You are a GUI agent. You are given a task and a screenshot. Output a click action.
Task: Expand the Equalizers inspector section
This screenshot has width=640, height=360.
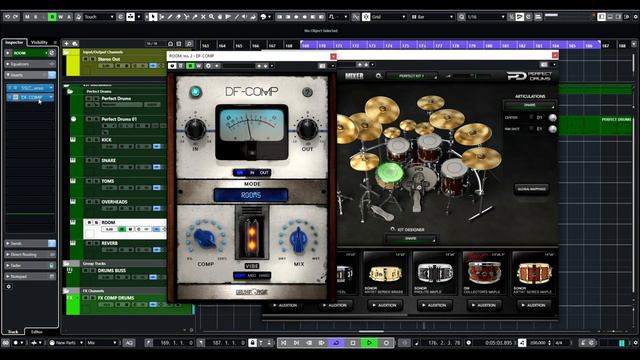30,64
